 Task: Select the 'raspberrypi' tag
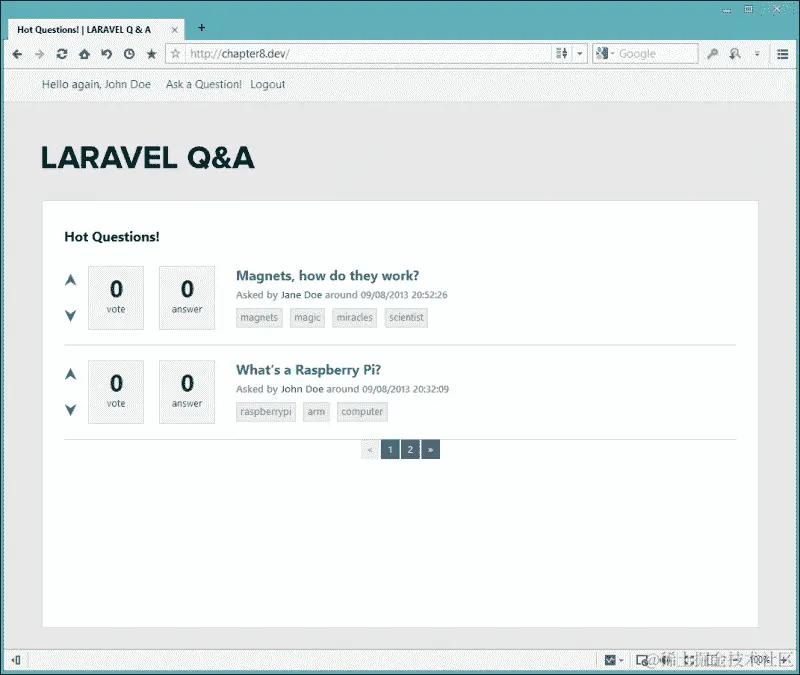[x=266, y=412]
